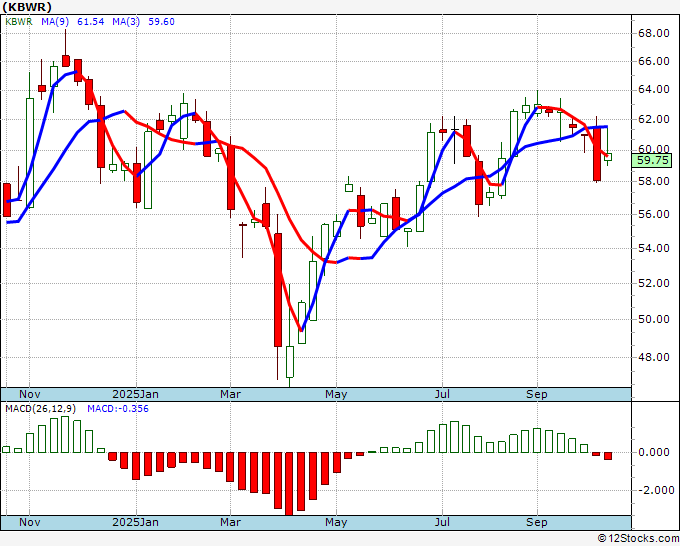Click the (KBWR) chart title
680x546 pixels.
pyautogui.click(x=27, y=7)
